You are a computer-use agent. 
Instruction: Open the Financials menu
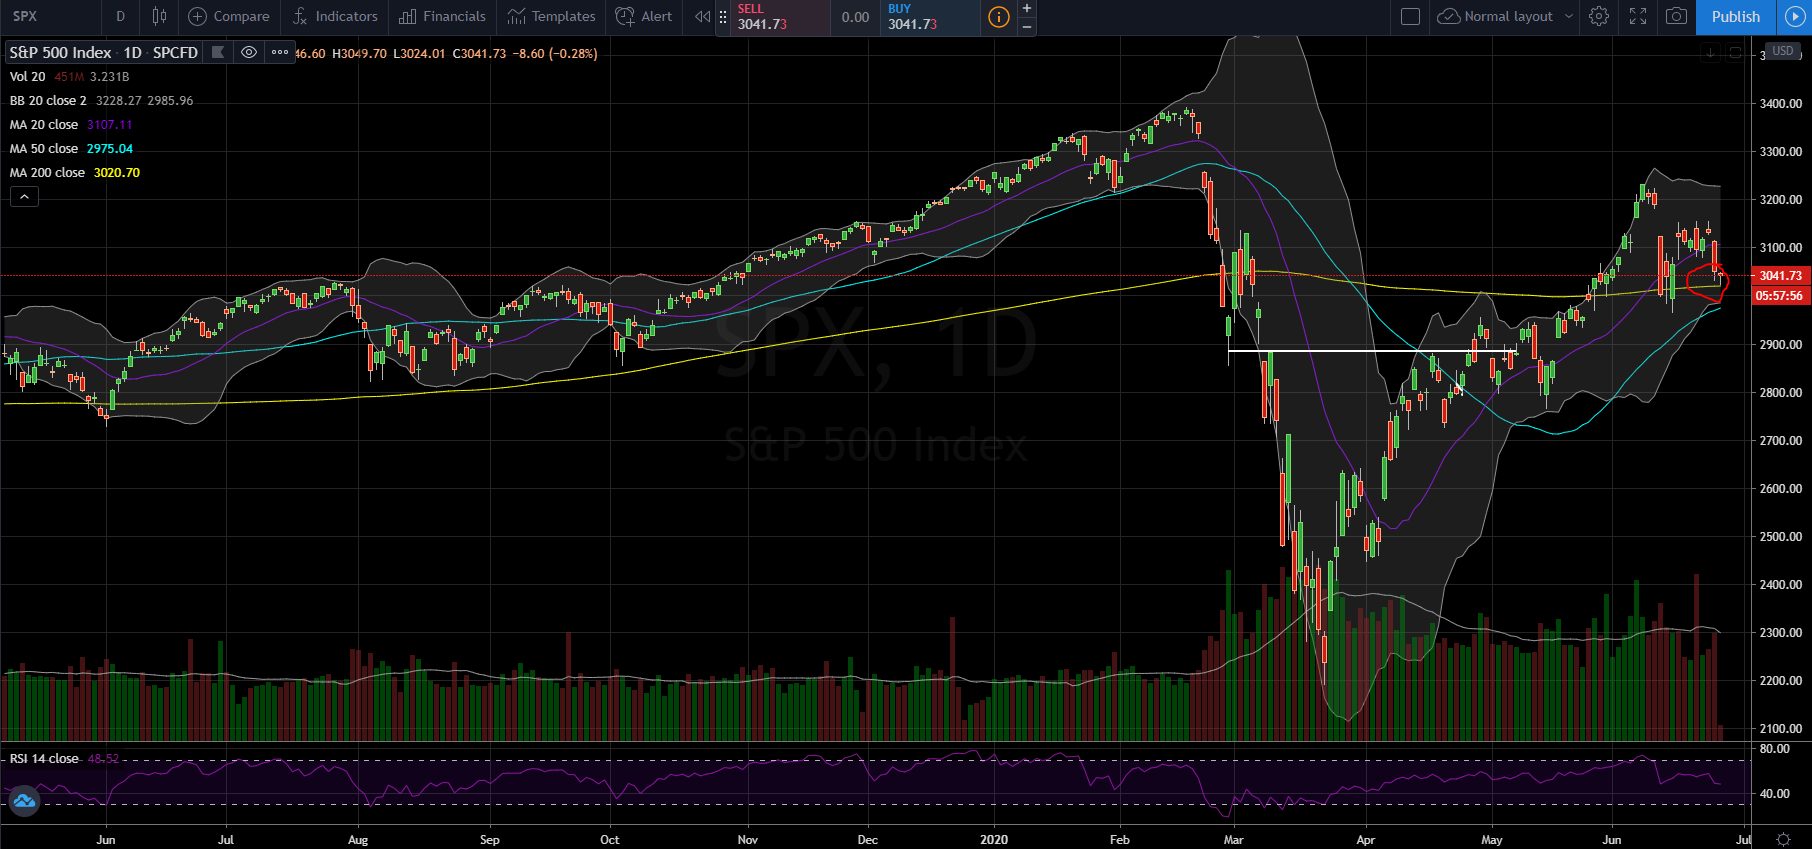tap(442, 16)
